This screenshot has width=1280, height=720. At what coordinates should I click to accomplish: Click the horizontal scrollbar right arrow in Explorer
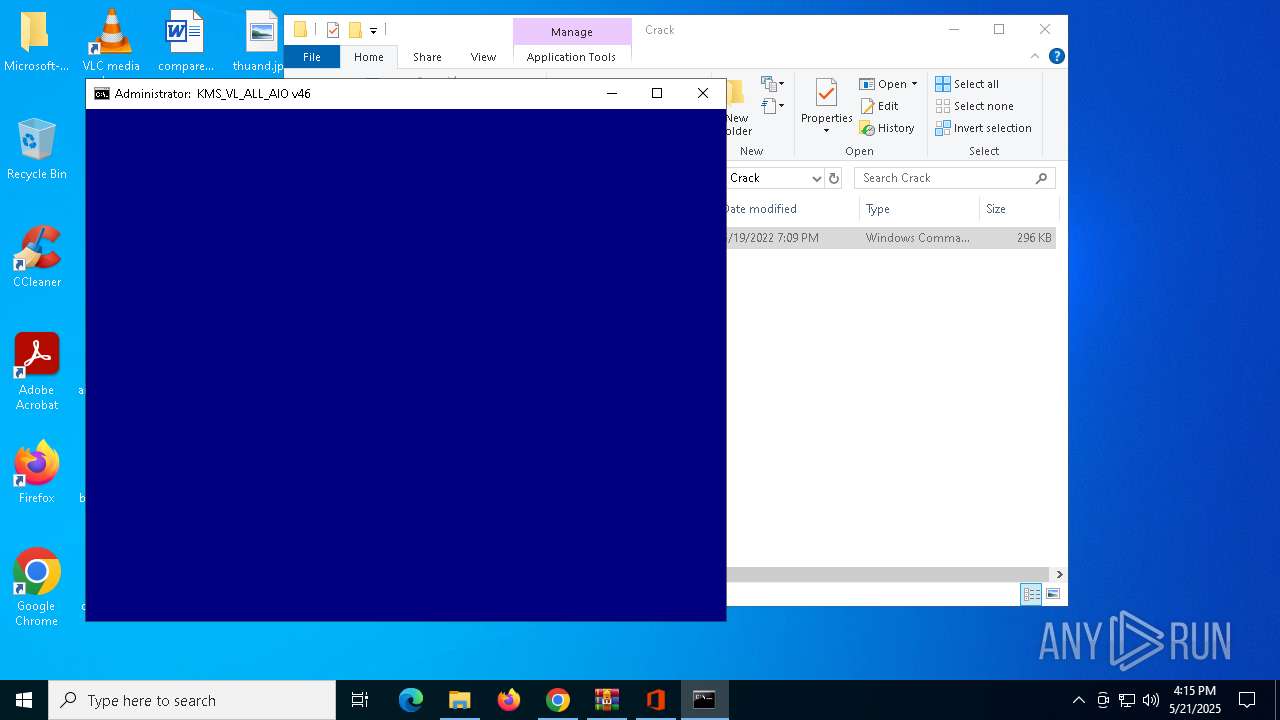click(x=1059, y=574)
